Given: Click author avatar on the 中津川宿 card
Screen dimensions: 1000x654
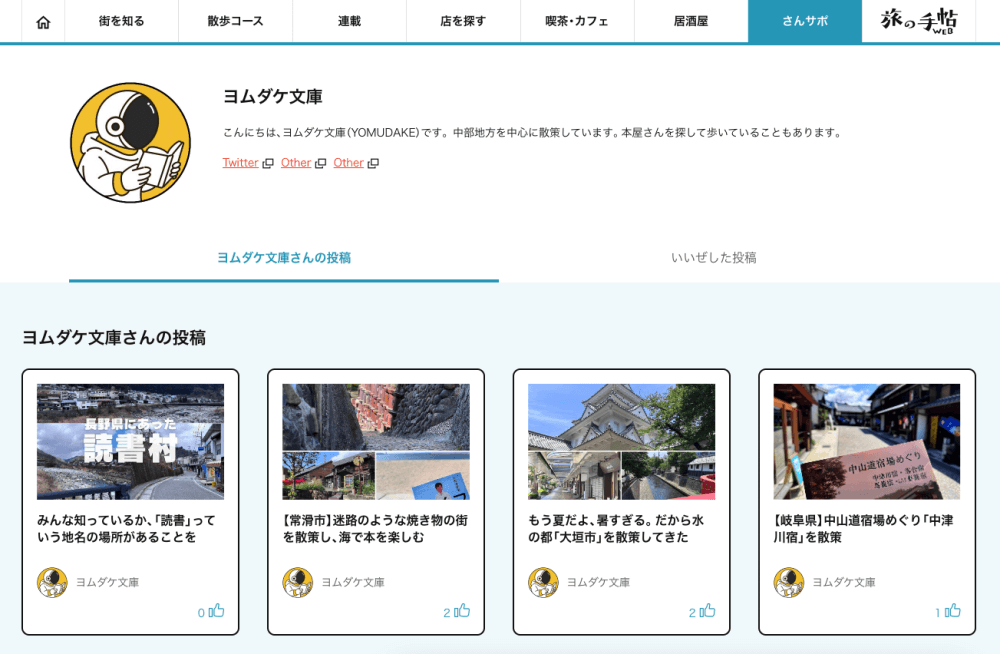Looking at the screenshot, I should [788, 582].
